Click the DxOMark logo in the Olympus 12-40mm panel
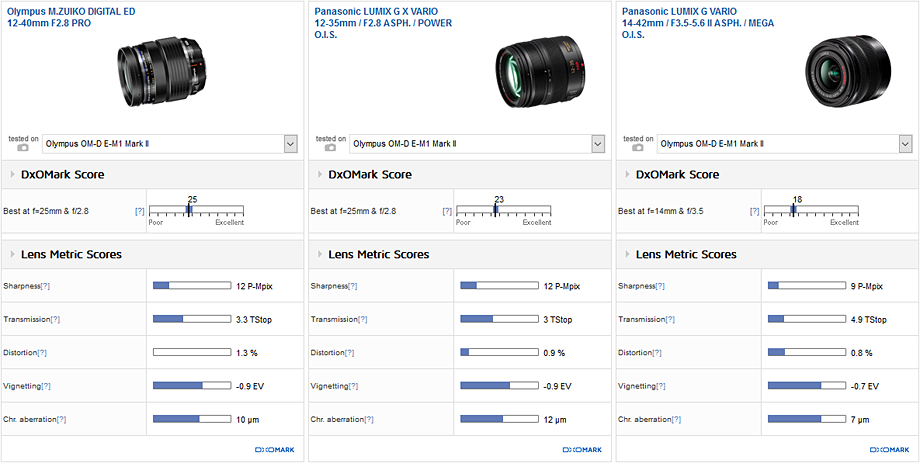 [x=275, y=450]
